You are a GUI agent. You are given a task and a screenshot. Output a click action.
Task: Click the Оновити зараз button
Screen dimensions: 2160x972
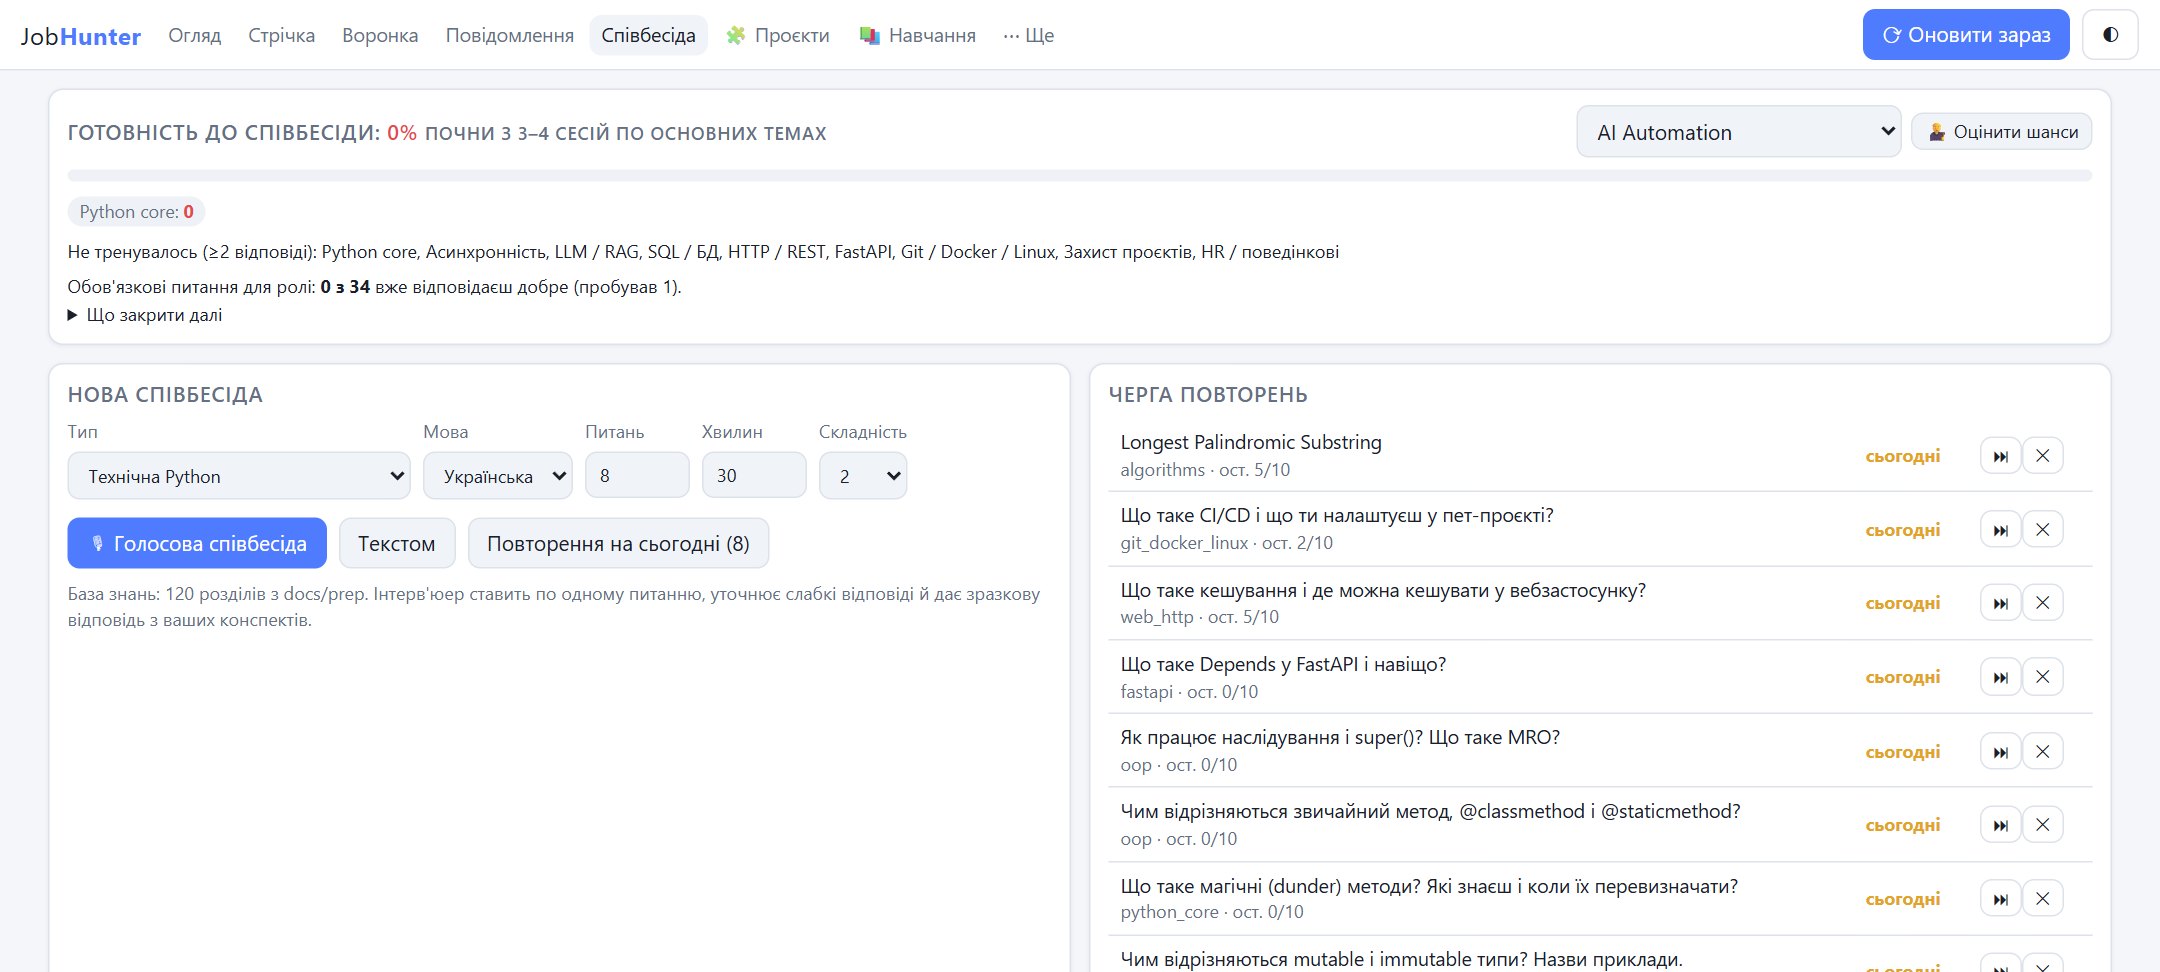[x=1966, y=35]
